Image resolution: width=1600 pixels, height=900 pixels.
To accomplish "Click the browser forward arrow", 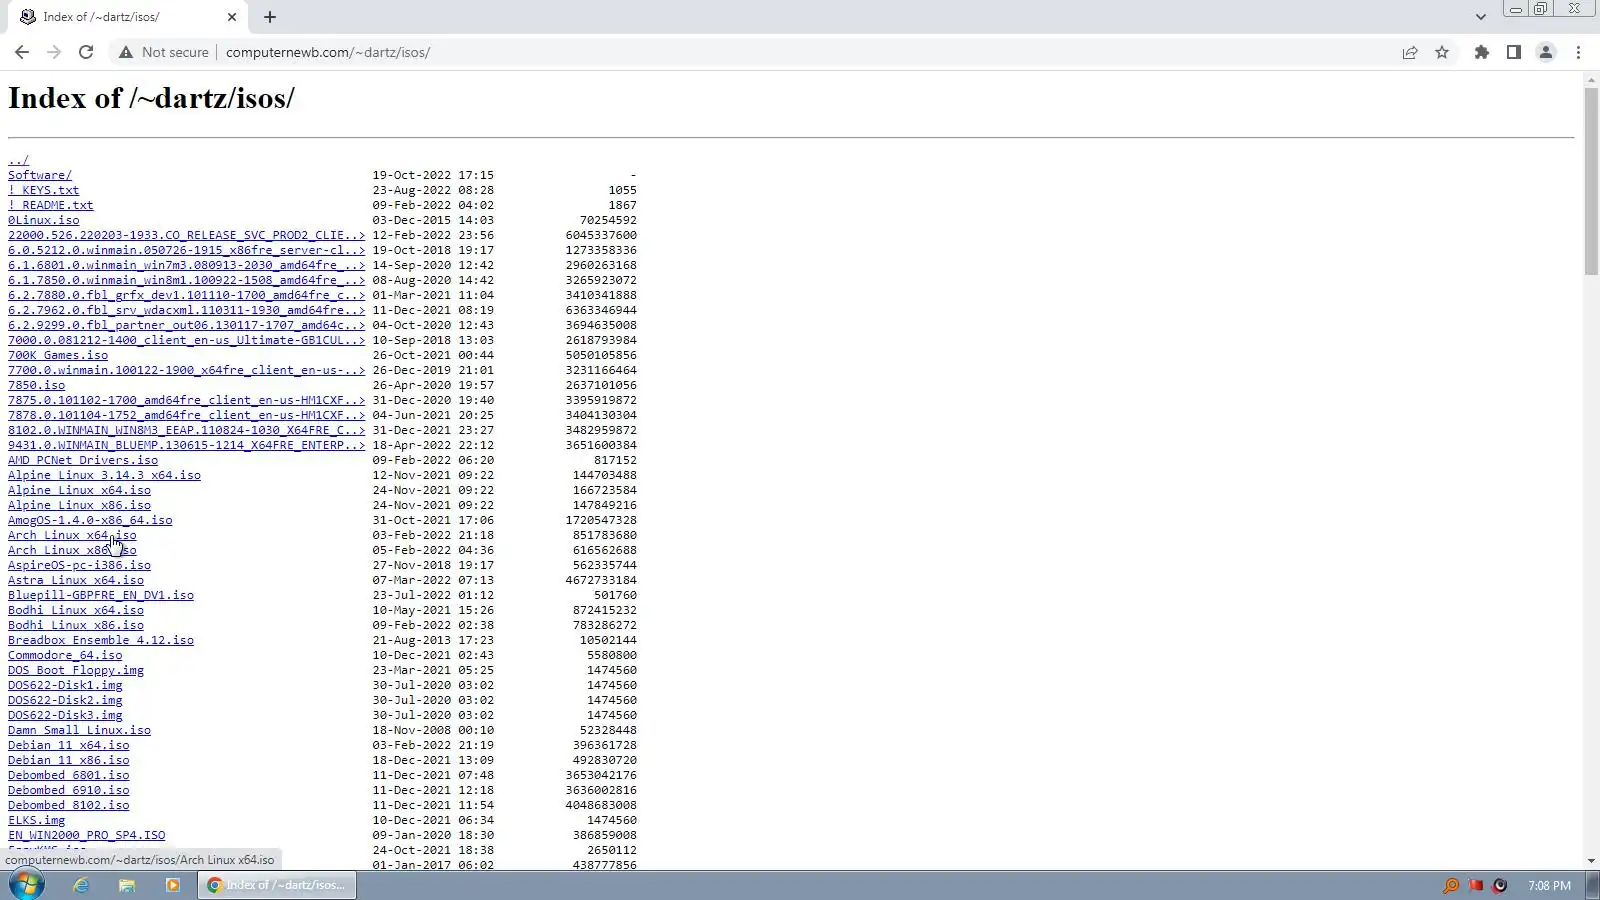I will (x=54, y=52).
